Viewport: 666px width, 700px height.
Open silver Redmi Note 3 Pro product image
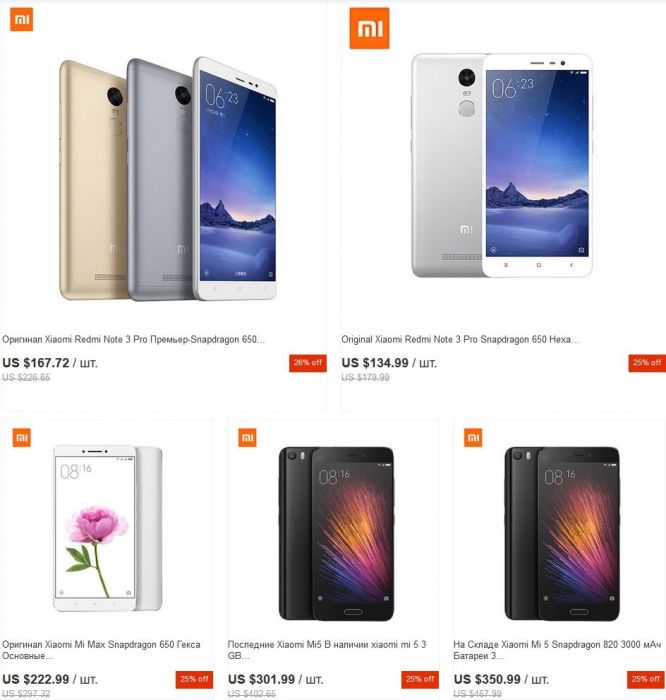(502, 165)
